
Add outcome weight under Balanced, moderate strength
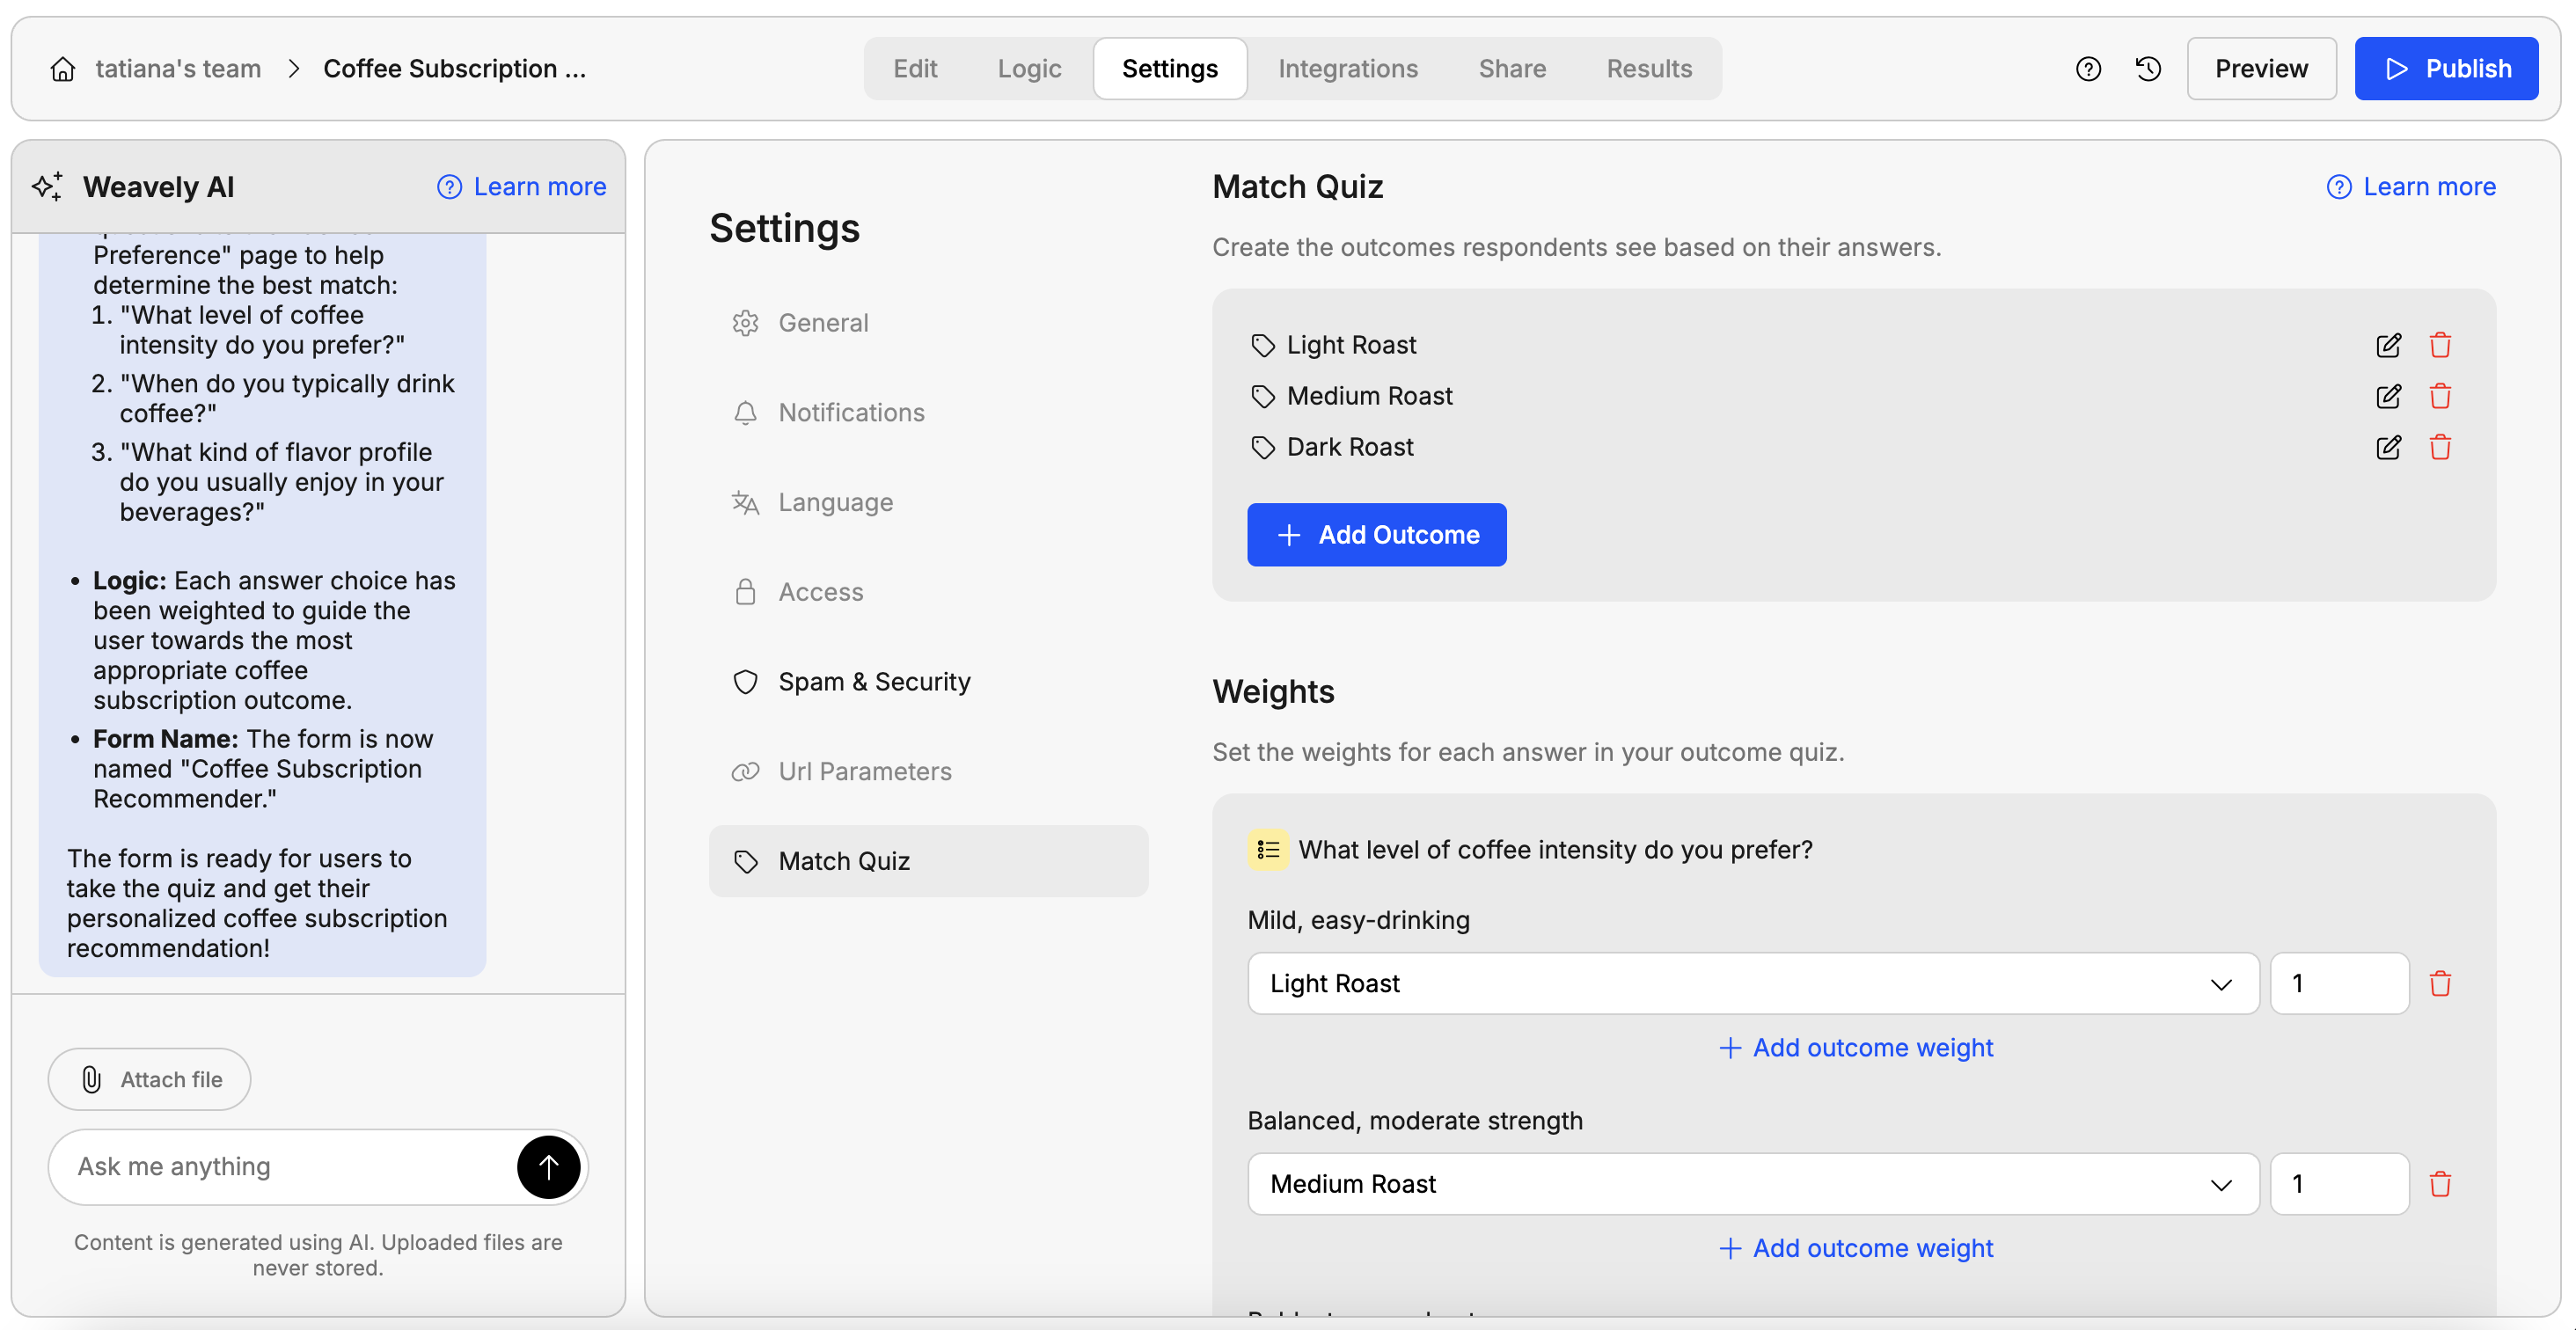(x=1856, y=1248)
